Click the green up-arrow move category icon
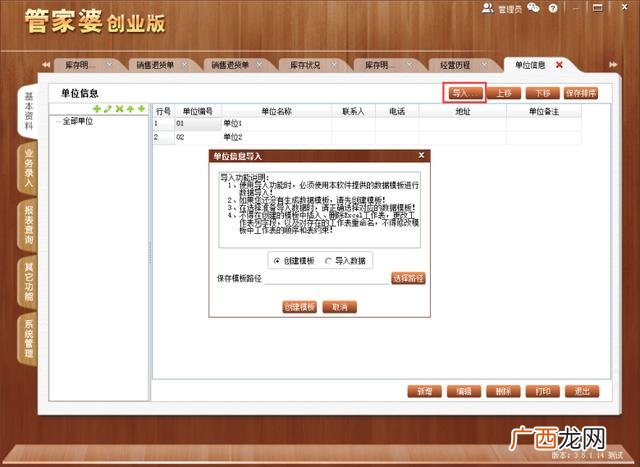The image size is (640, 467). click(x=130, y=109)
